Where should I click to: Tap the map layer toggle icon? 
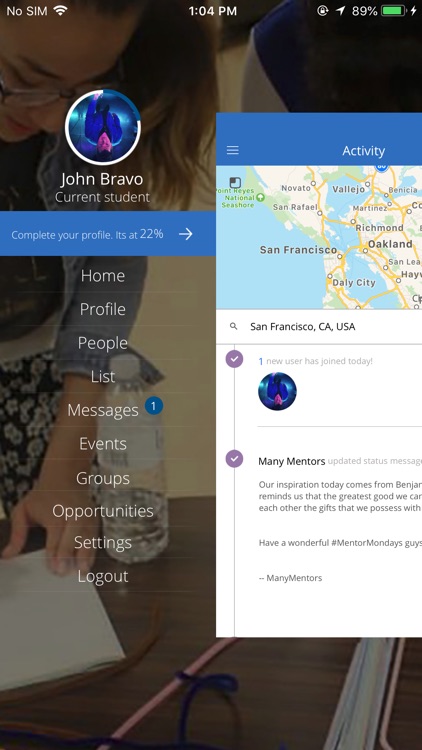(x=235, y=182)
